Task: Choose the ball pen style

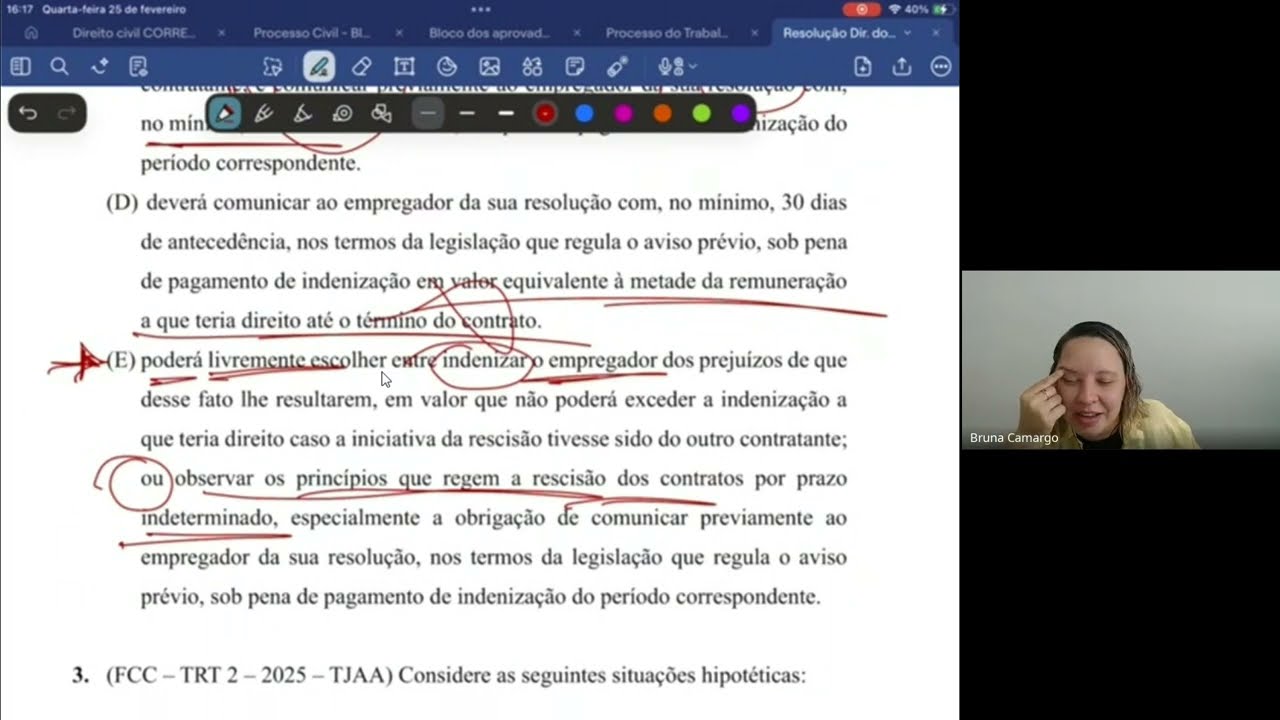Action: (x=264, y=113)
